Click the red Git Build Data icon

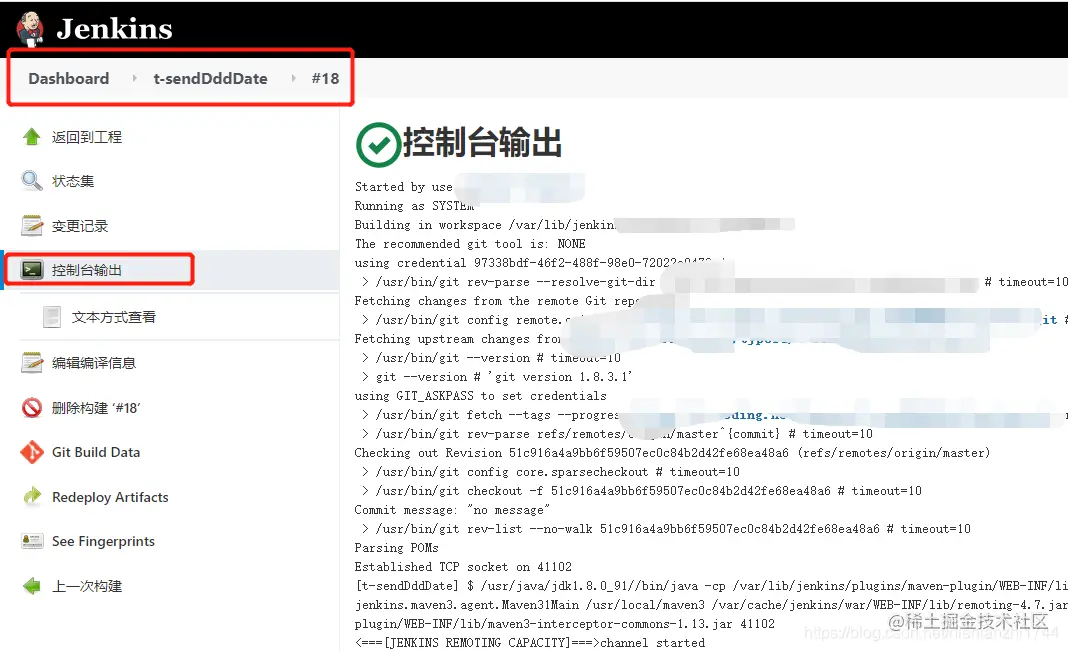(31, 451)
